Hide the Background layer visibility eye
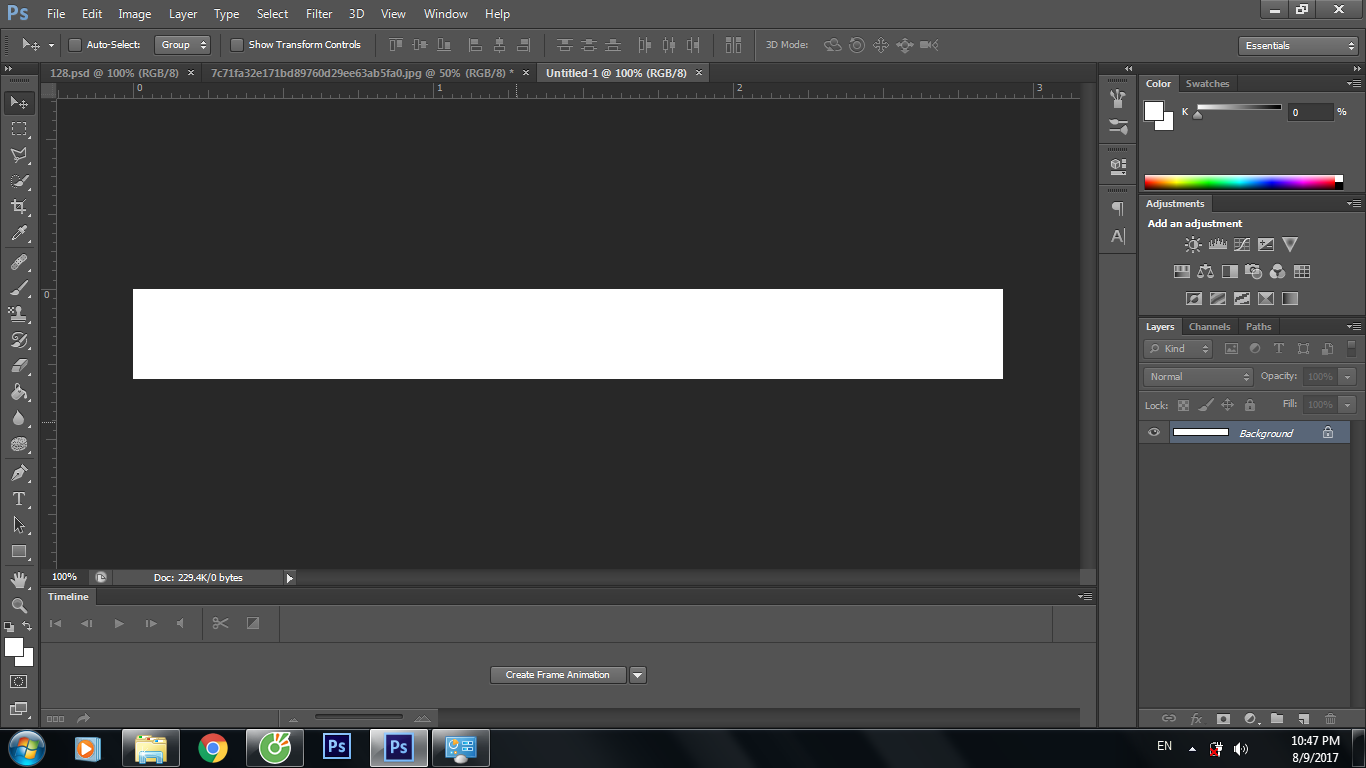The image size is (1366, 768). tap(1154, 433)
